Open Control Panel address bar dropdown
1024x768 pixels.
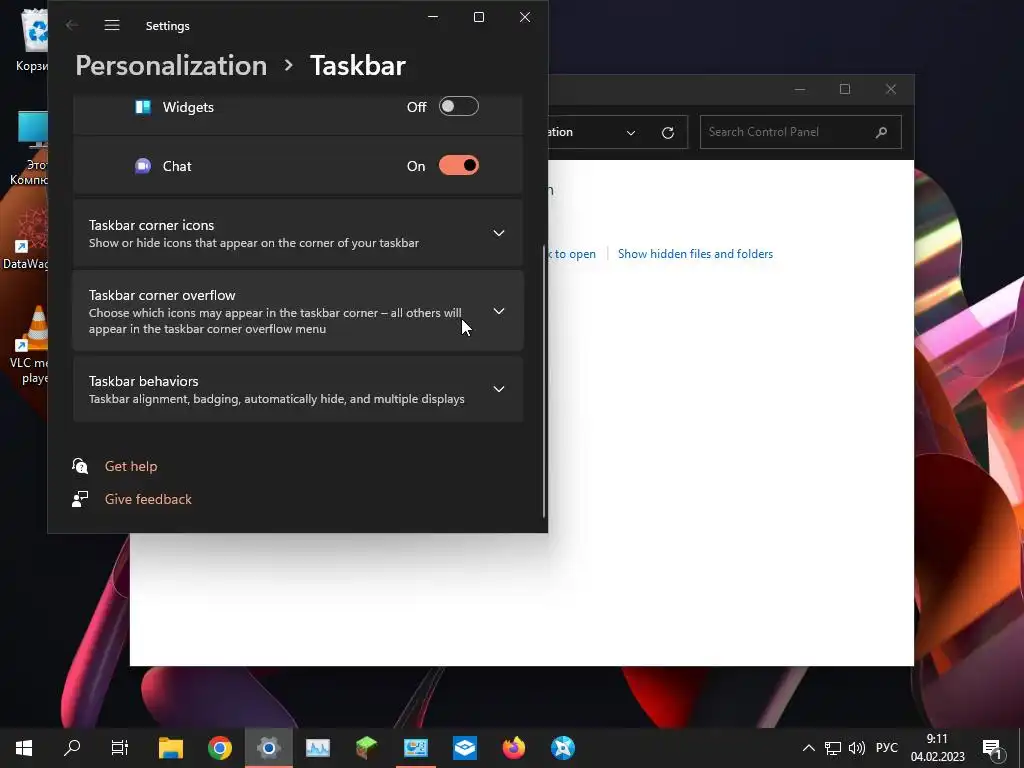(x=631, y=133)
